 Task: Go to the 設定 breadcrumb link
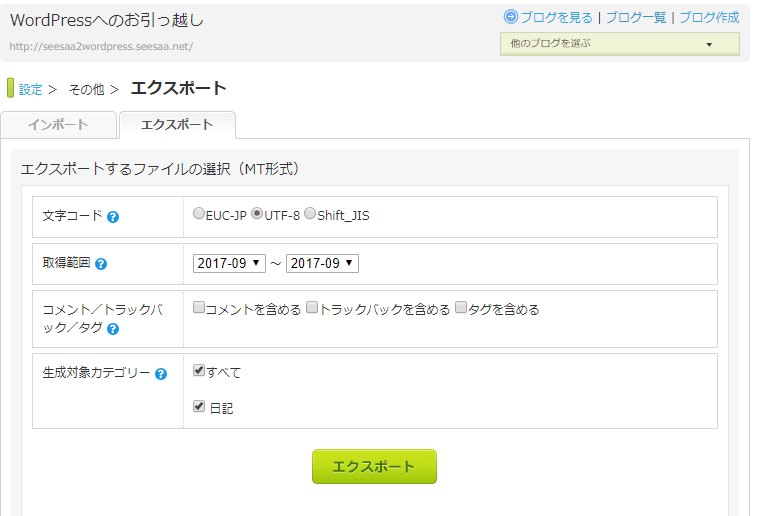click(31, 89)
